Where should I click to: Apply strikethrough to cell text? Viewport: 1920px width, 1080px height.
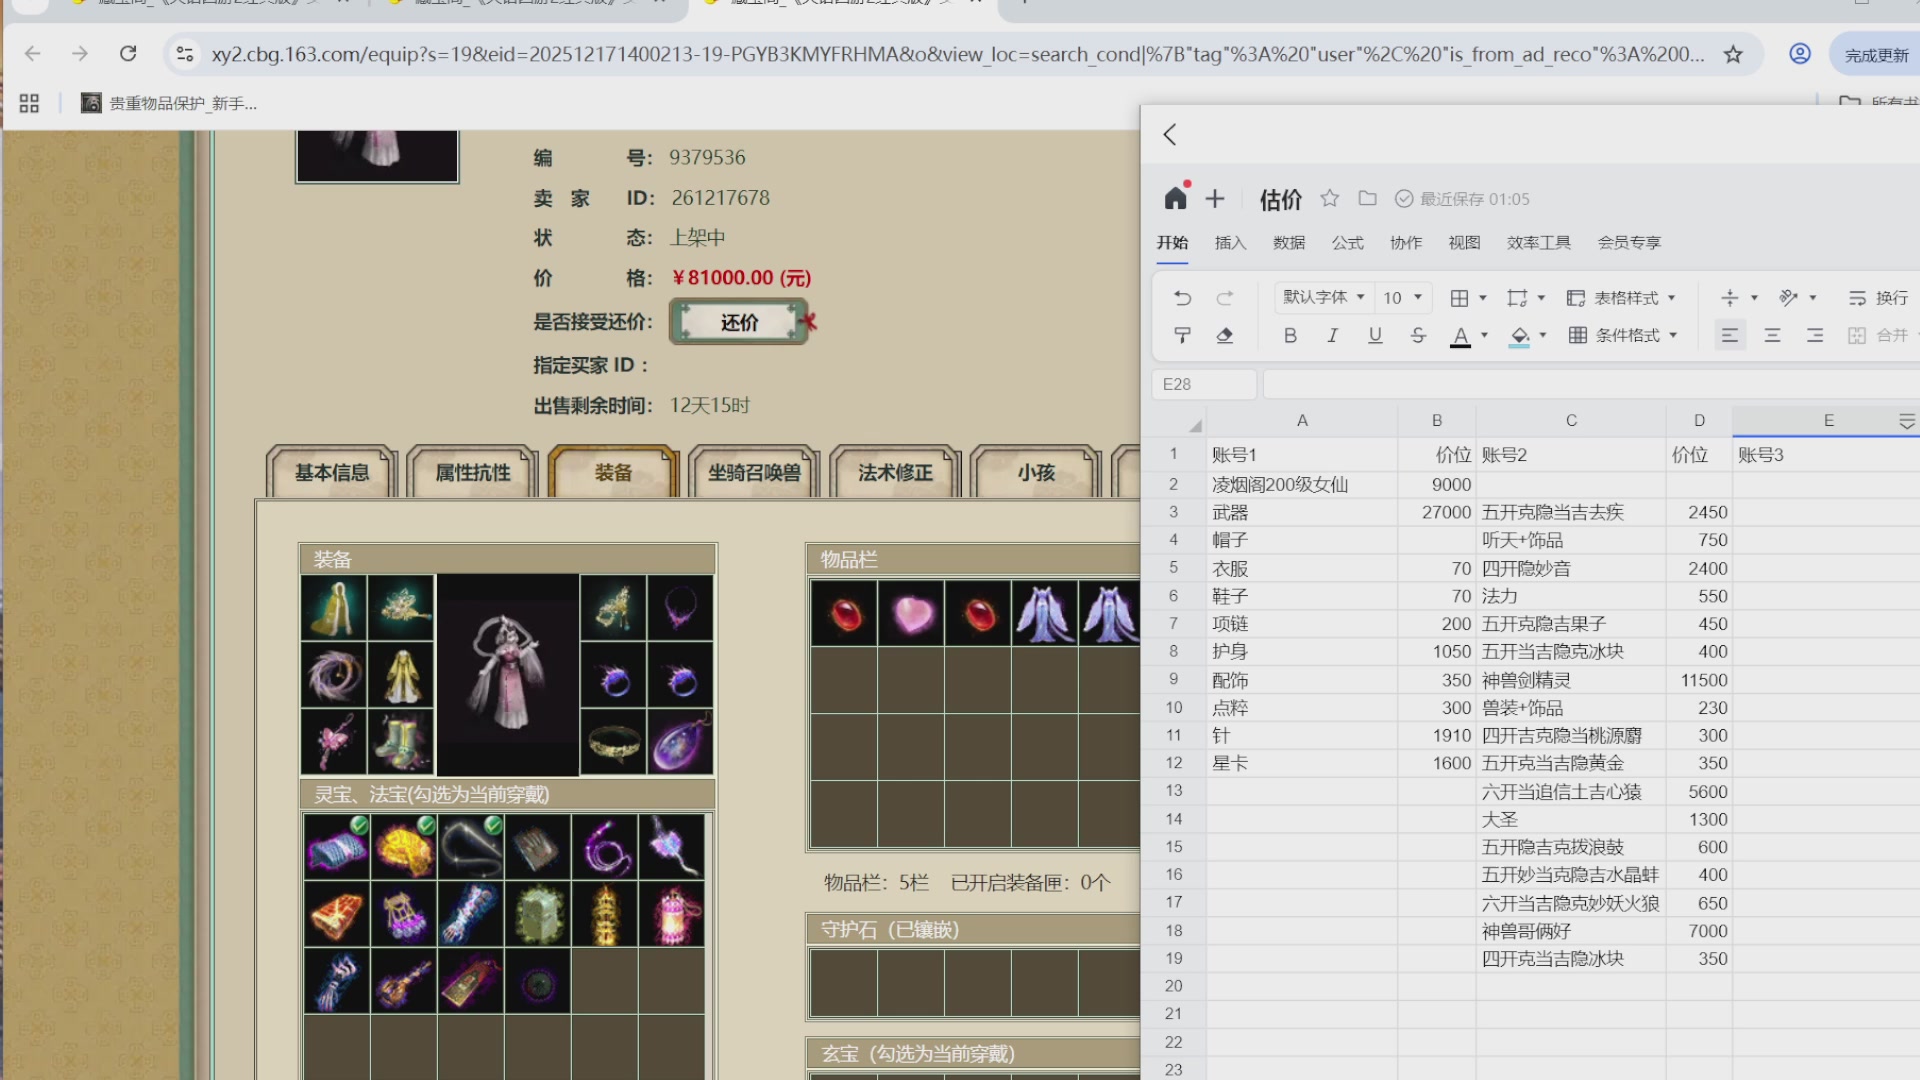coord(1417,335)
